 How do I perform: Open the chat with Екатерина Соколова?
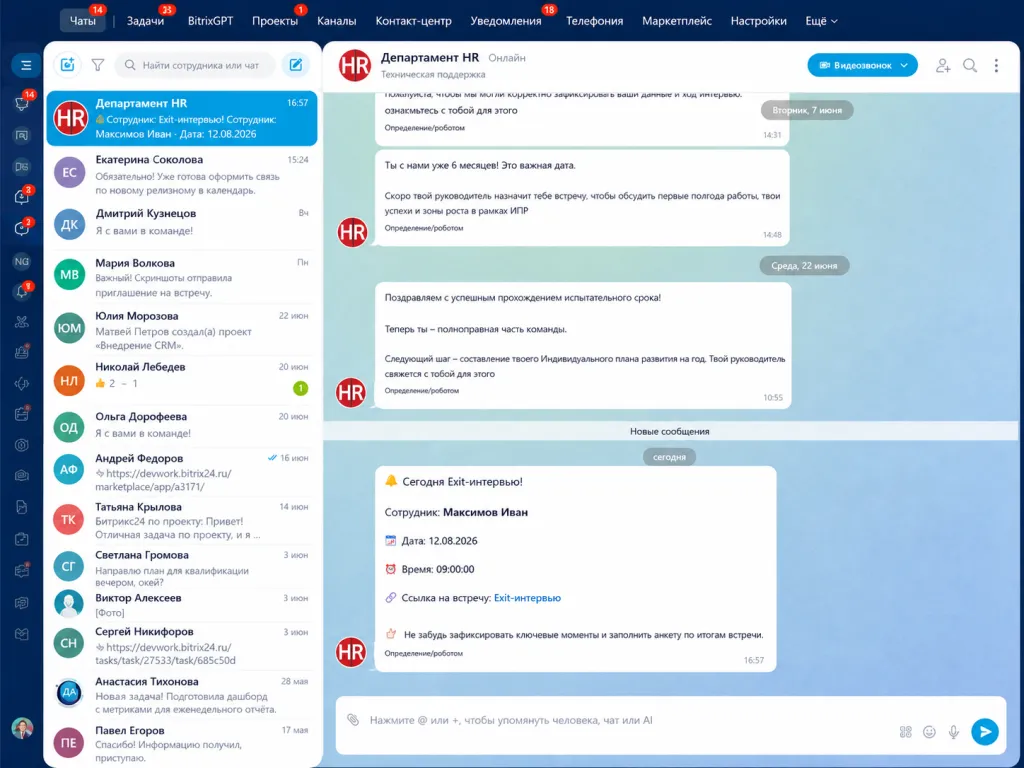182,174
